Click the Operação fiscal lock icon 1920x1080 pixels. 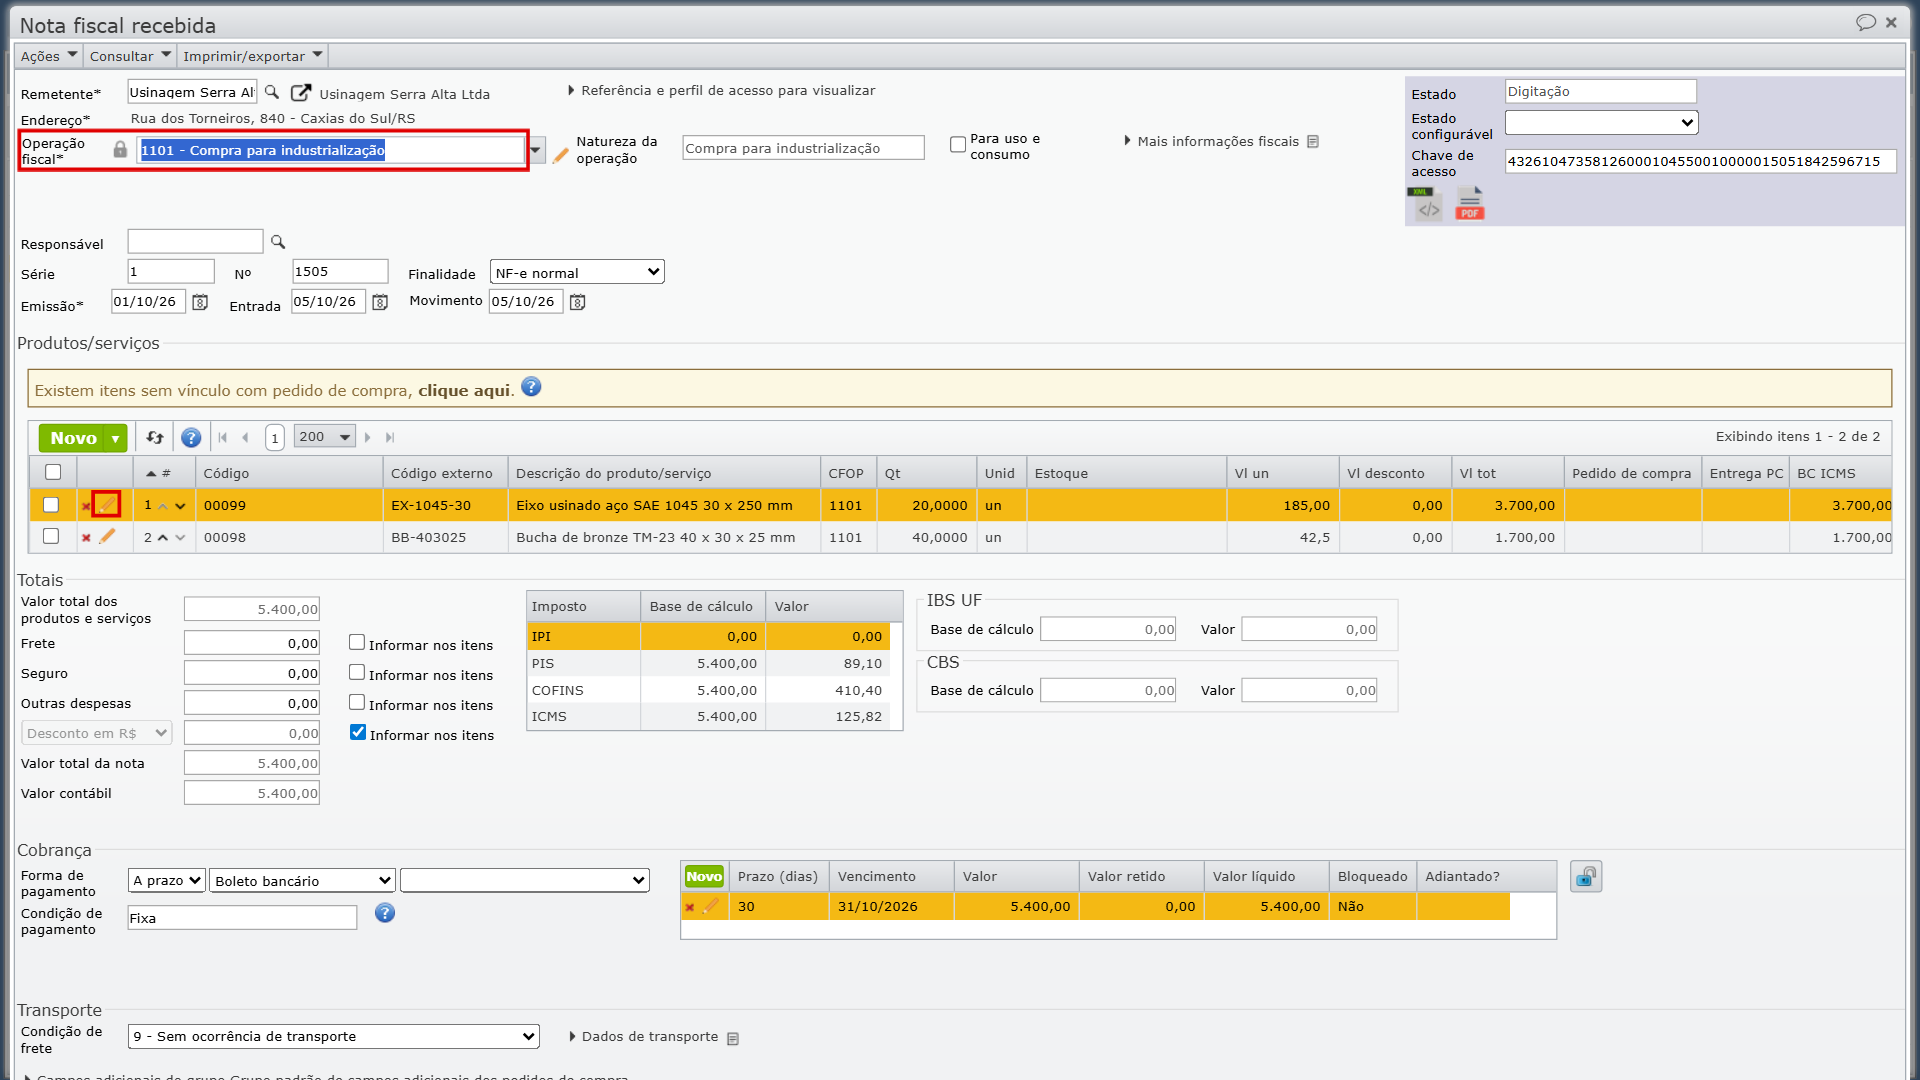click(120, 150)
